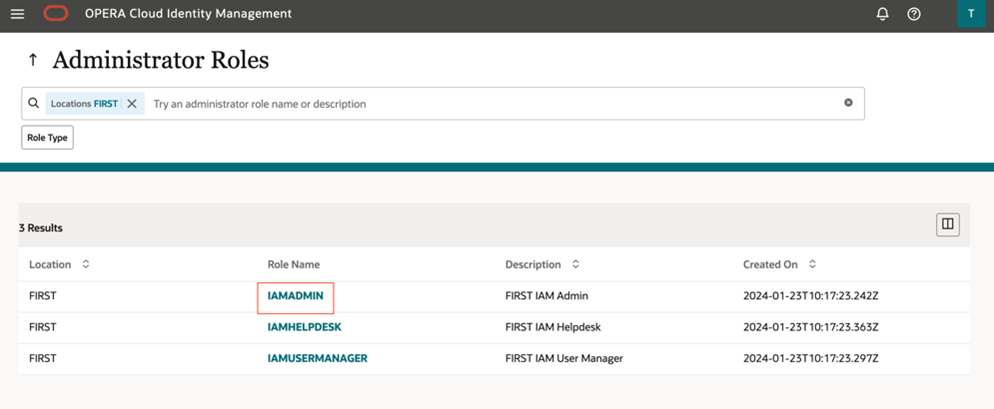This screenshot has height=409, width=994.
Task: Click the 2024-01-23T10:17:23.363Z timestamp
Action: click(x=810, y=327)
